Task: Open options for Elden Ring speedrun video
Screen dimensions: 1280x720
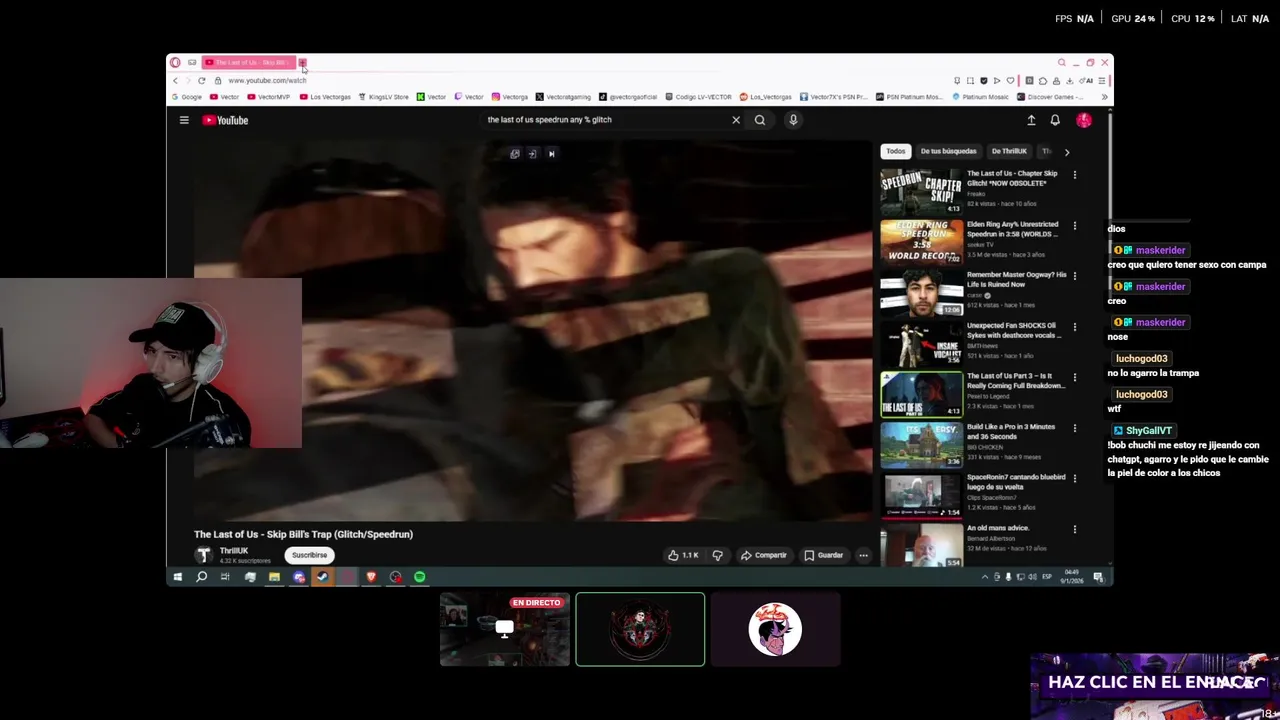Action: coord(1075,226)
